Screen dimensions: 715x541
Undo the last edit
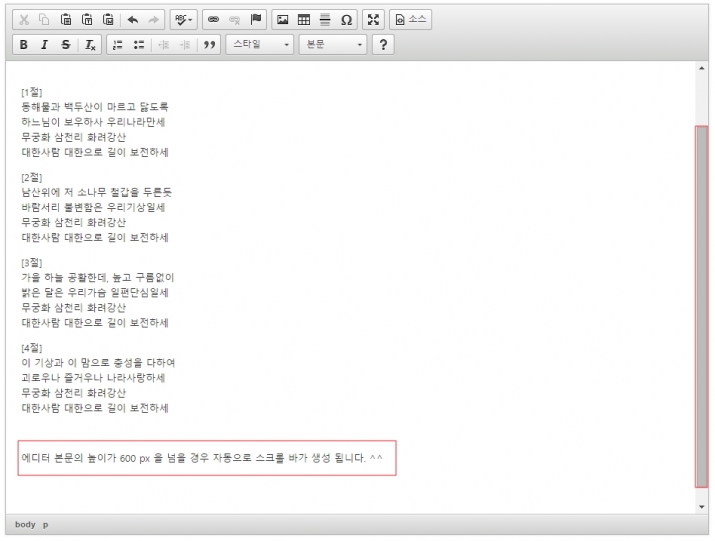[x=133, y=20]
